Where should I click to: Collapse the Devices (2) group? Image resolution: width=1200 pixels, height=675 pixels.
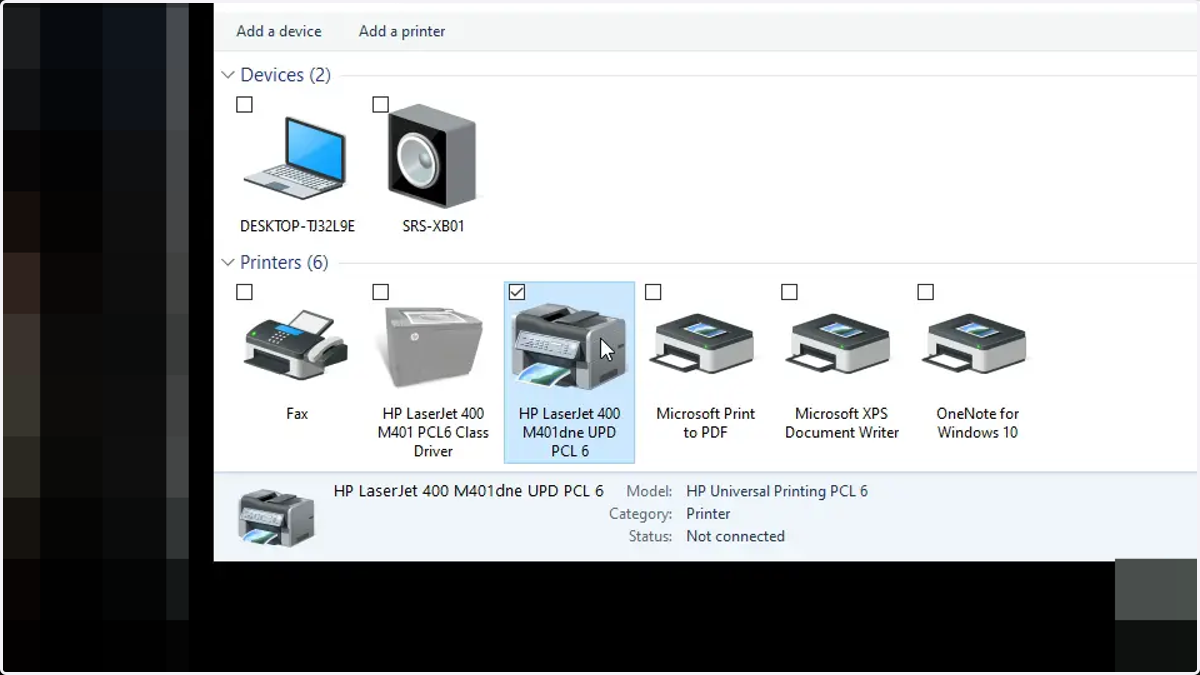[x=228, y=75]
